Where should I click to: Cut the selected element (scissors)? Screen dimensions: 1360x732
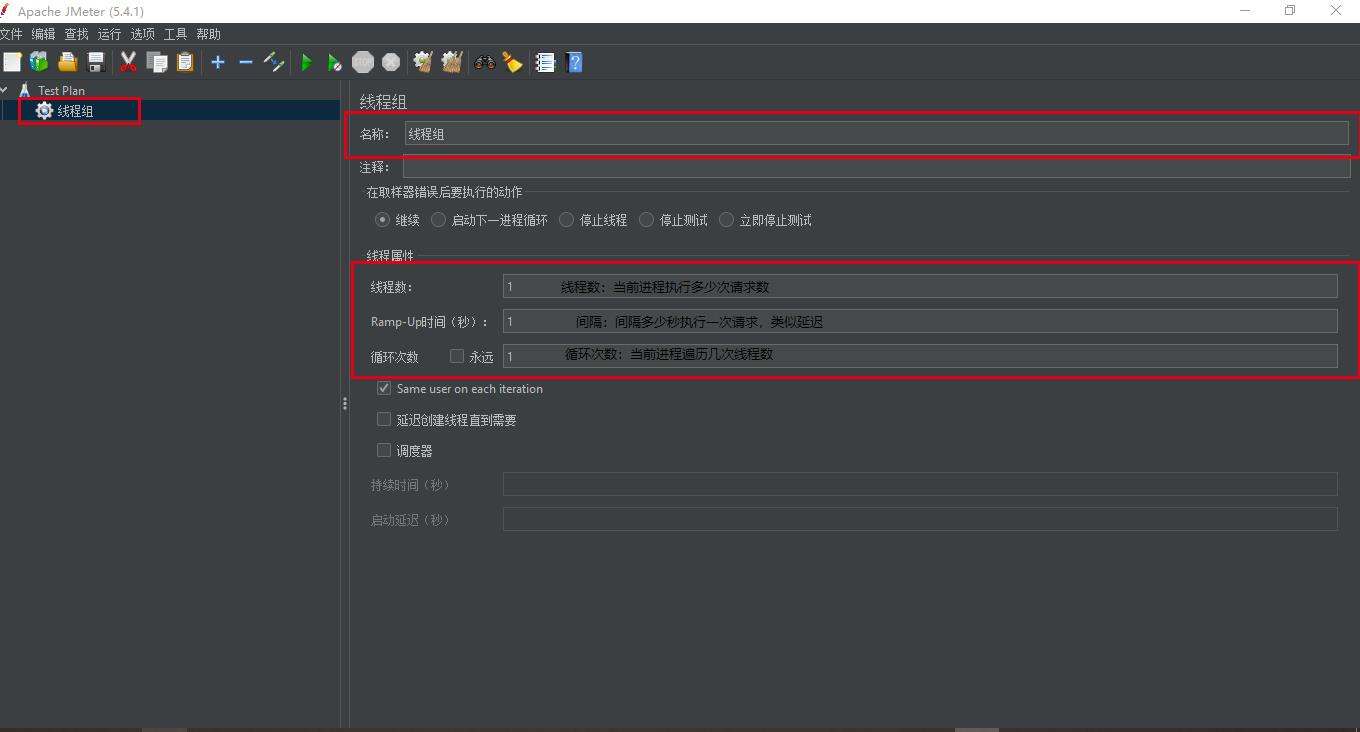point(128,62)
